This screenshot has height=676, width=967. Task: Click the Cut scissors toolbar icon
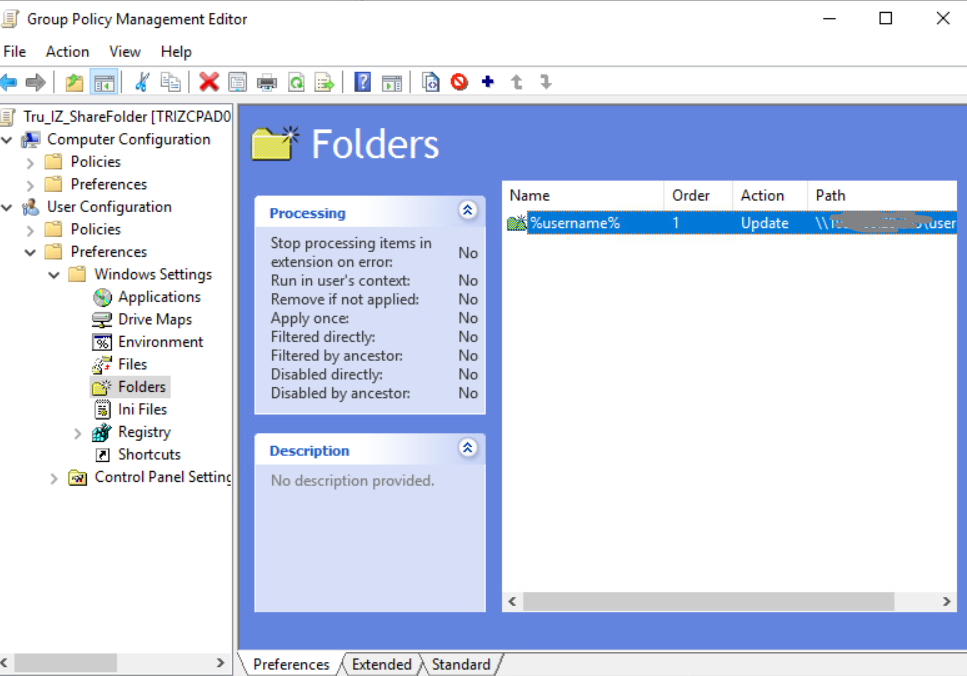pyautogui.click(x=142, y=82)
